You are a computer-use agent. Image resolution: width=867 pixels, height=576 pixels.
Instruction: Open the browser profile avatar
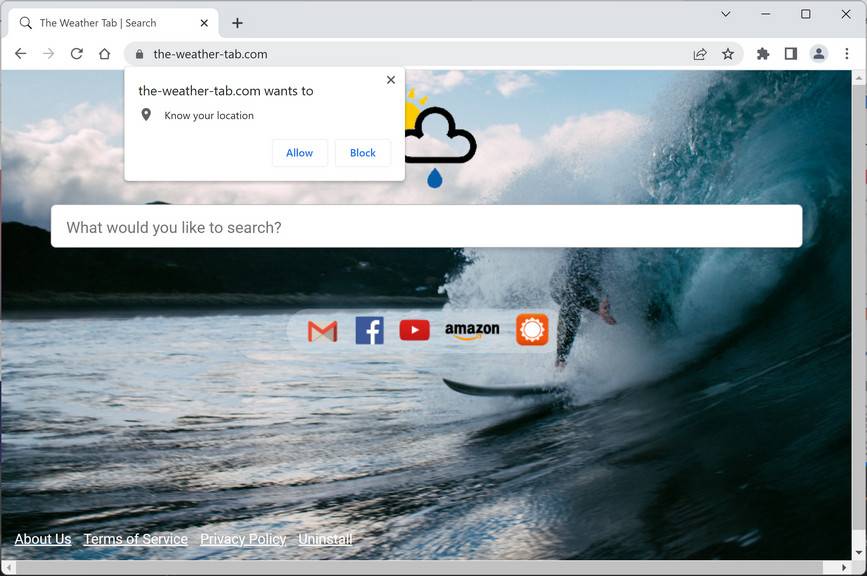click(x=820, y=53)
